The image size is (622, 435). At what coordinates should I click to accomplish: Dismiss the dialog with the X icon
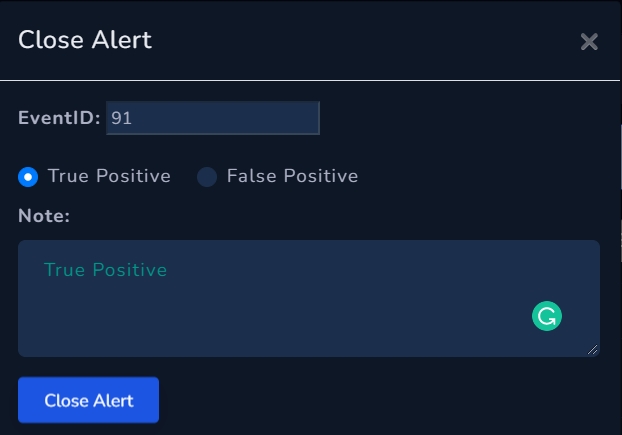tap(589, 42)
